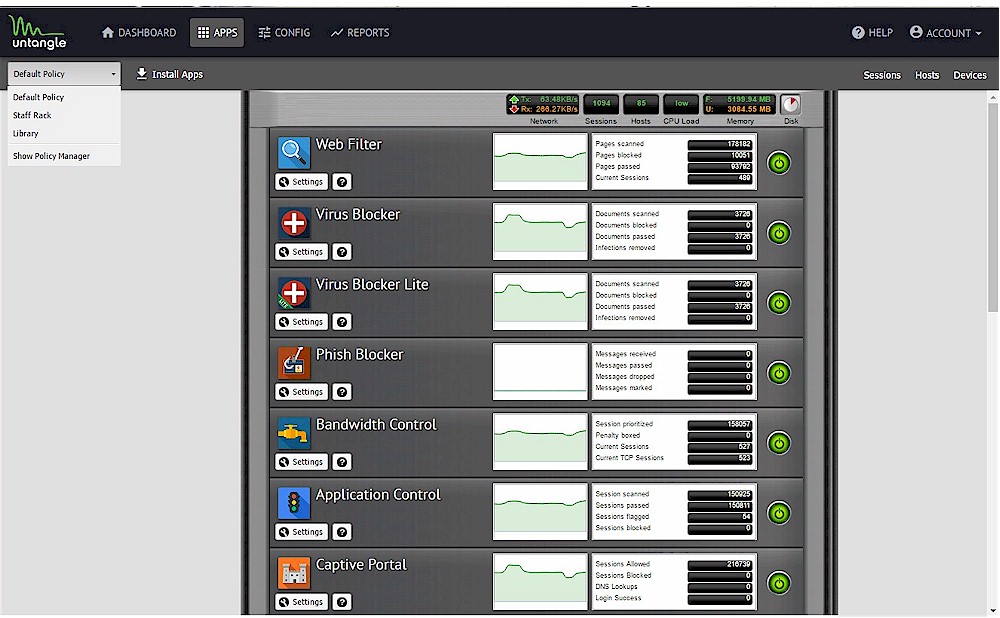
Task: Open the Apps tab
Action: click(217, 33)
